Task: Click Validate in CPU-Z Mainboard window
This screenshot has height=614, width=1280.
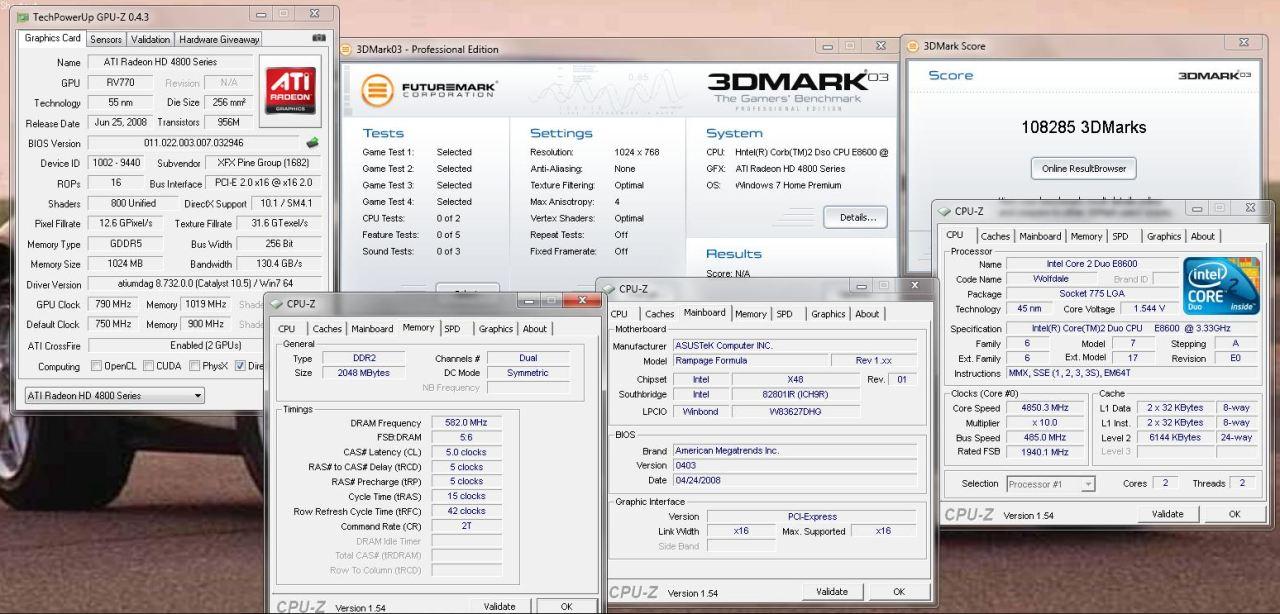Action: 832,592
